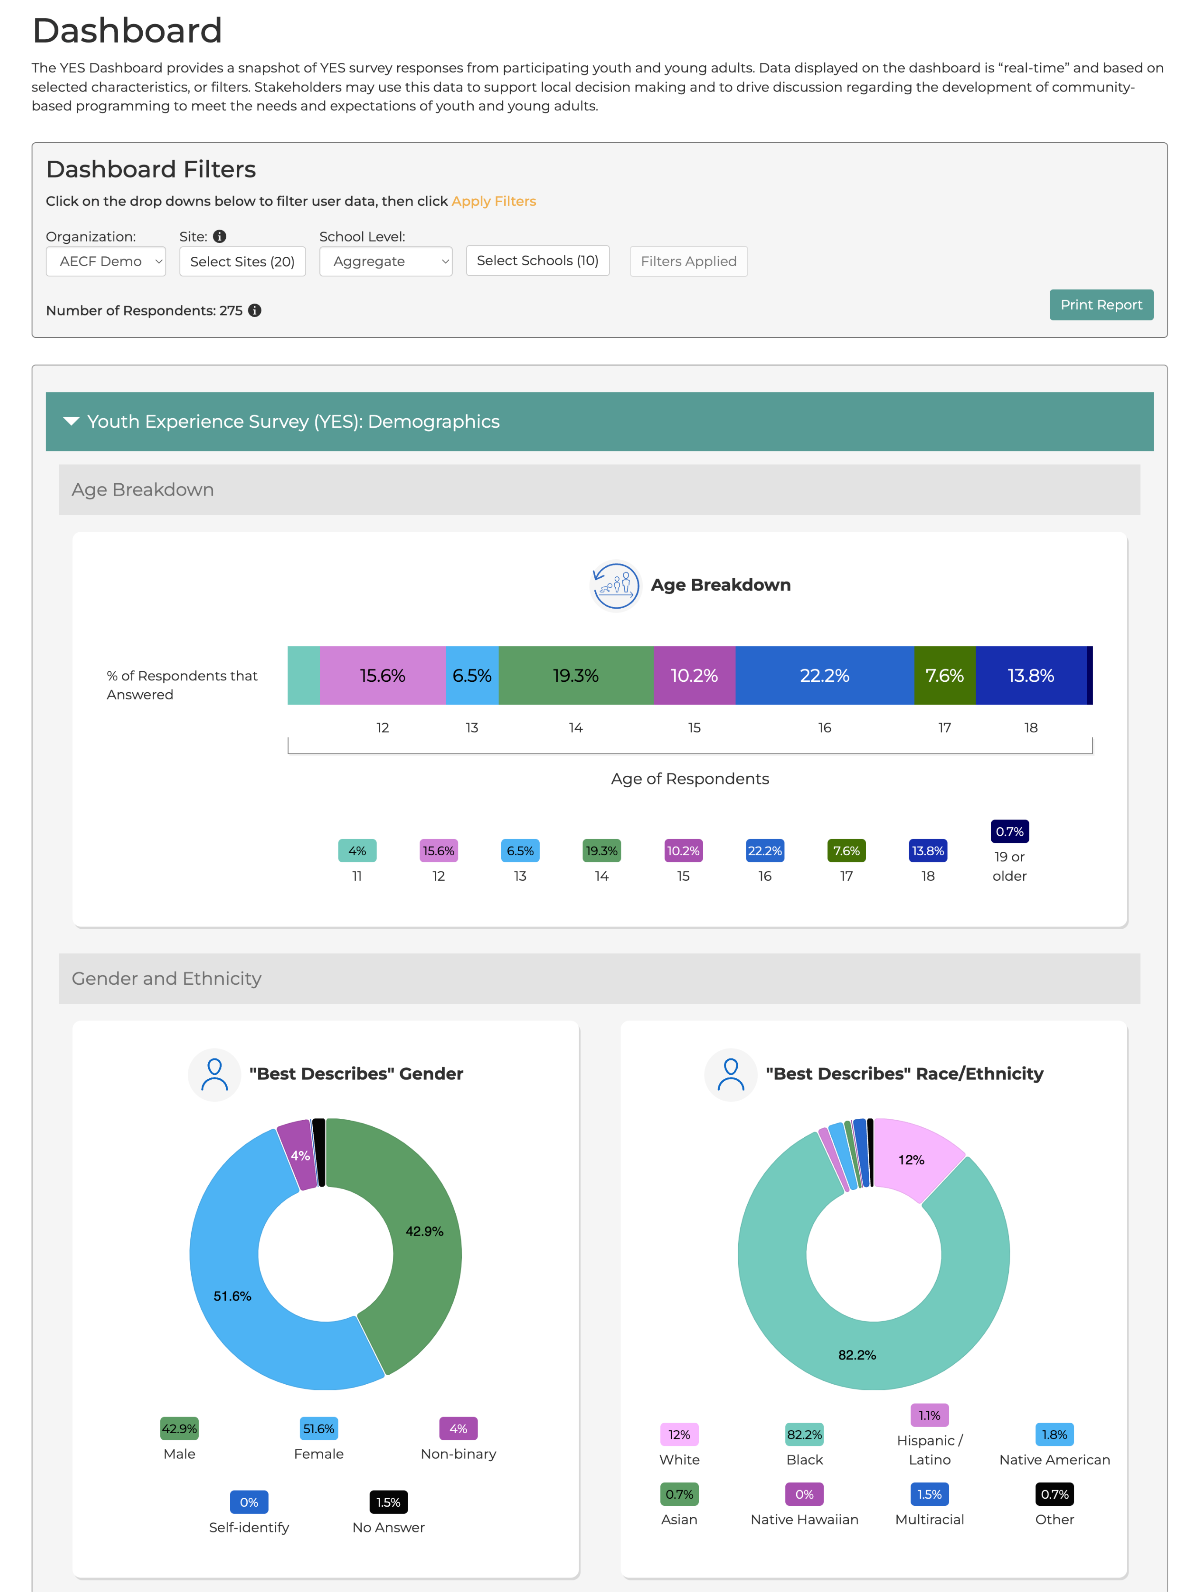Collapse the Demographics section triangle

pos(71,422)
